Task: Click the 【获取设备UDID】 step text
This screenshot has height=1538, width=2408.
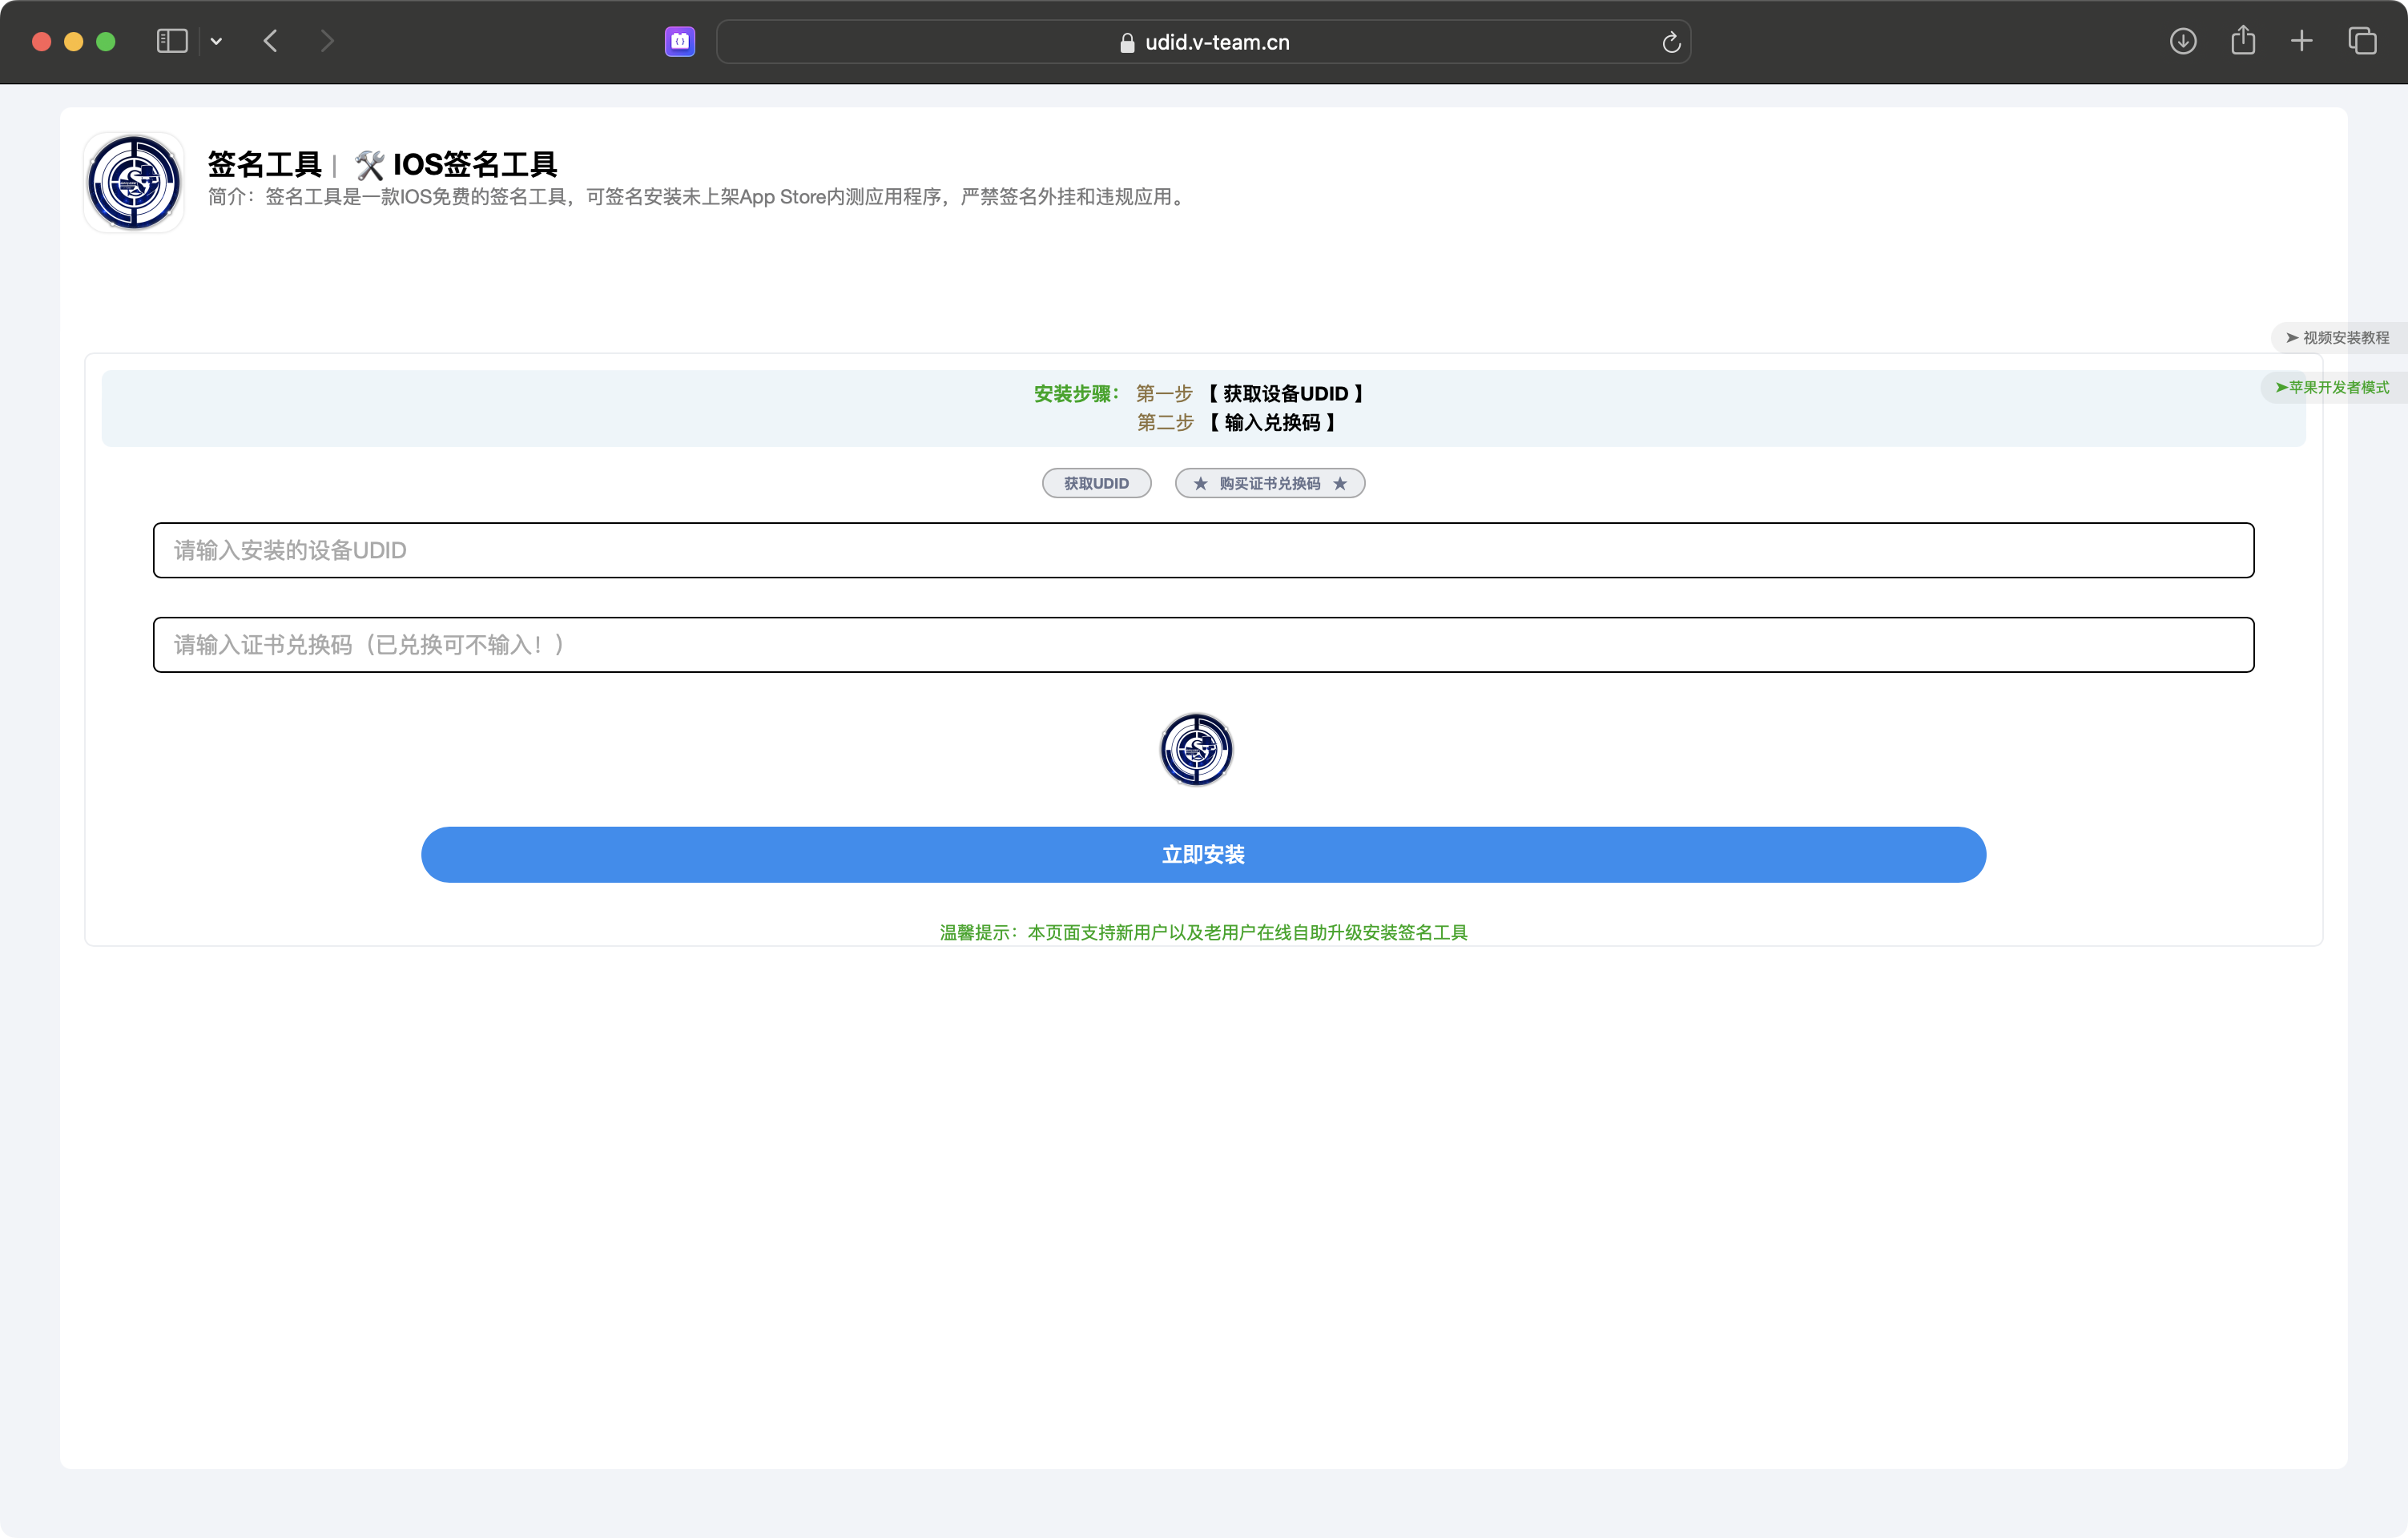Action: (x=1285, y=394)
